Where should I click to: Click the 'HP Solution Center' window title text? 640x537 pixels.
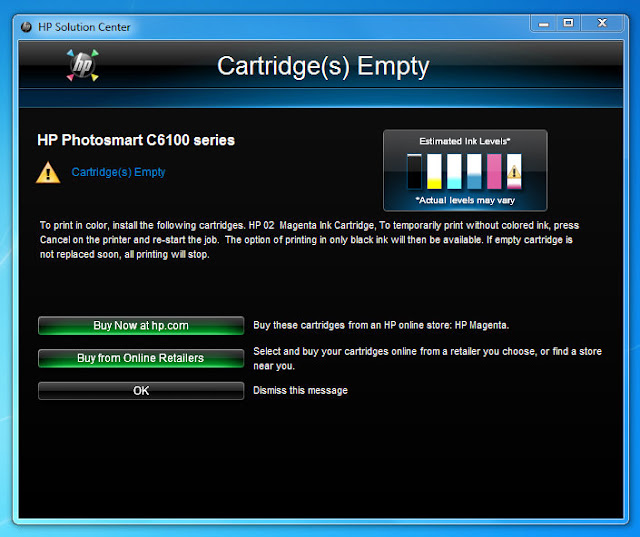(x=84, y=27)
